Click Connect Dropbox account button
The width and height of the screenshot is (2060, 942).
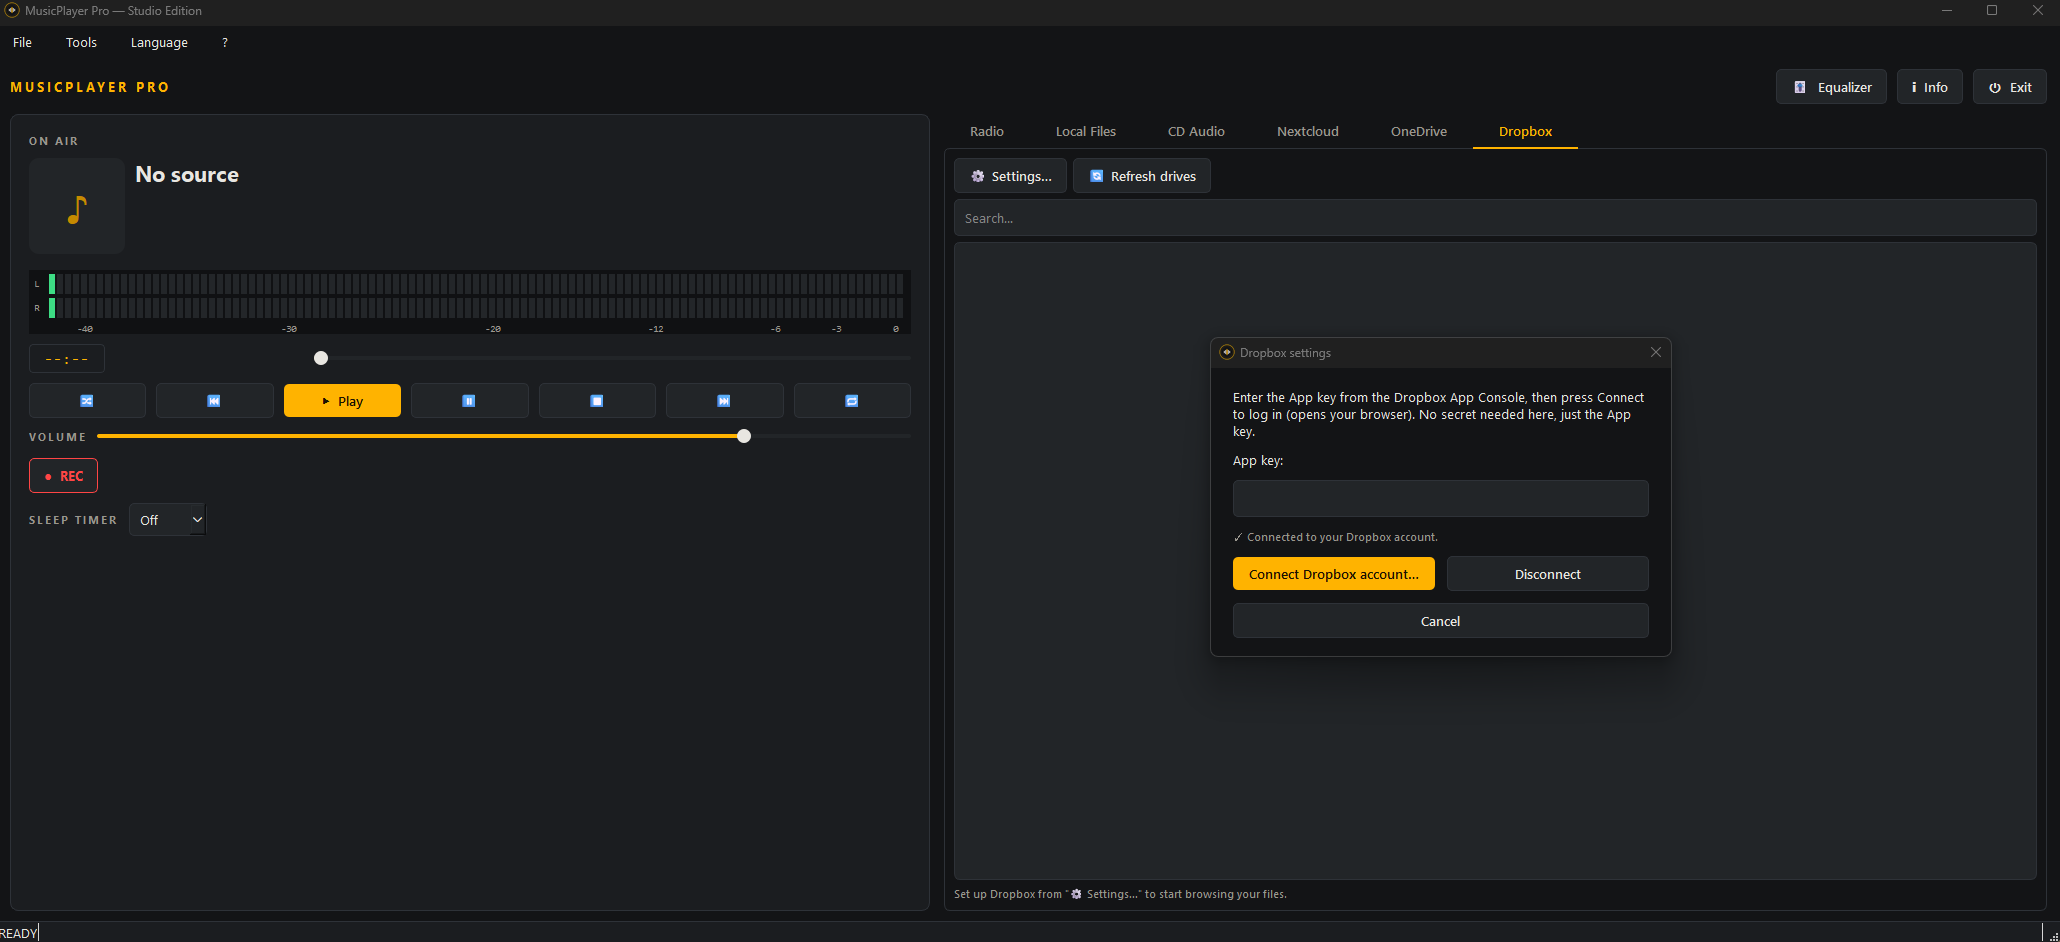[x=1334, y=574]
